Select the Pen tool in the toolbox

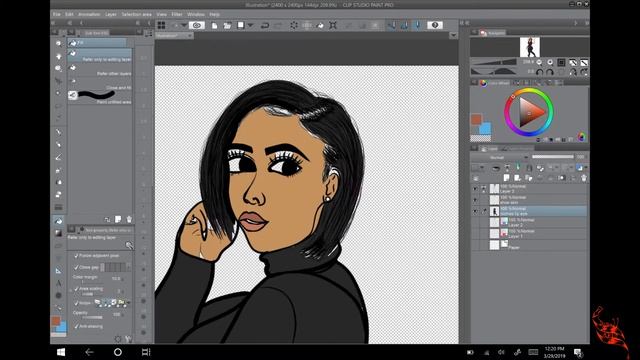tap(58, 132)
